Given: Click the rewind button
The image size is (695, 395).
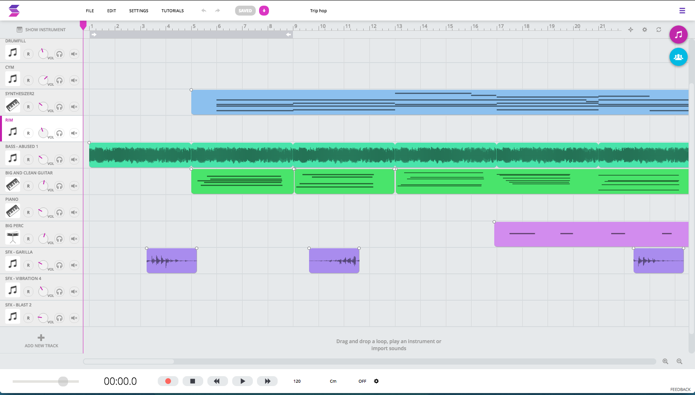Looking at the screenshot, I should (x=217, y=381).
